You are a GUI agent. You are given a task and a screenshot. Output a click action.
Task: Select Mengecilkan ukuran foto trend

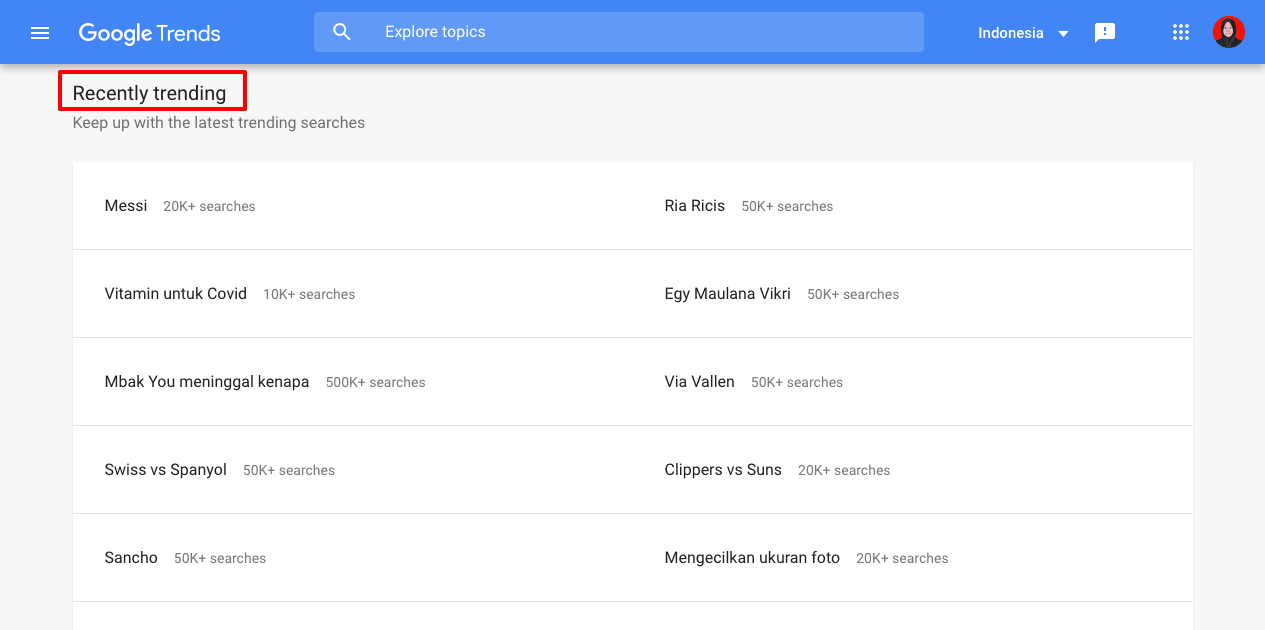click(752, 558)
